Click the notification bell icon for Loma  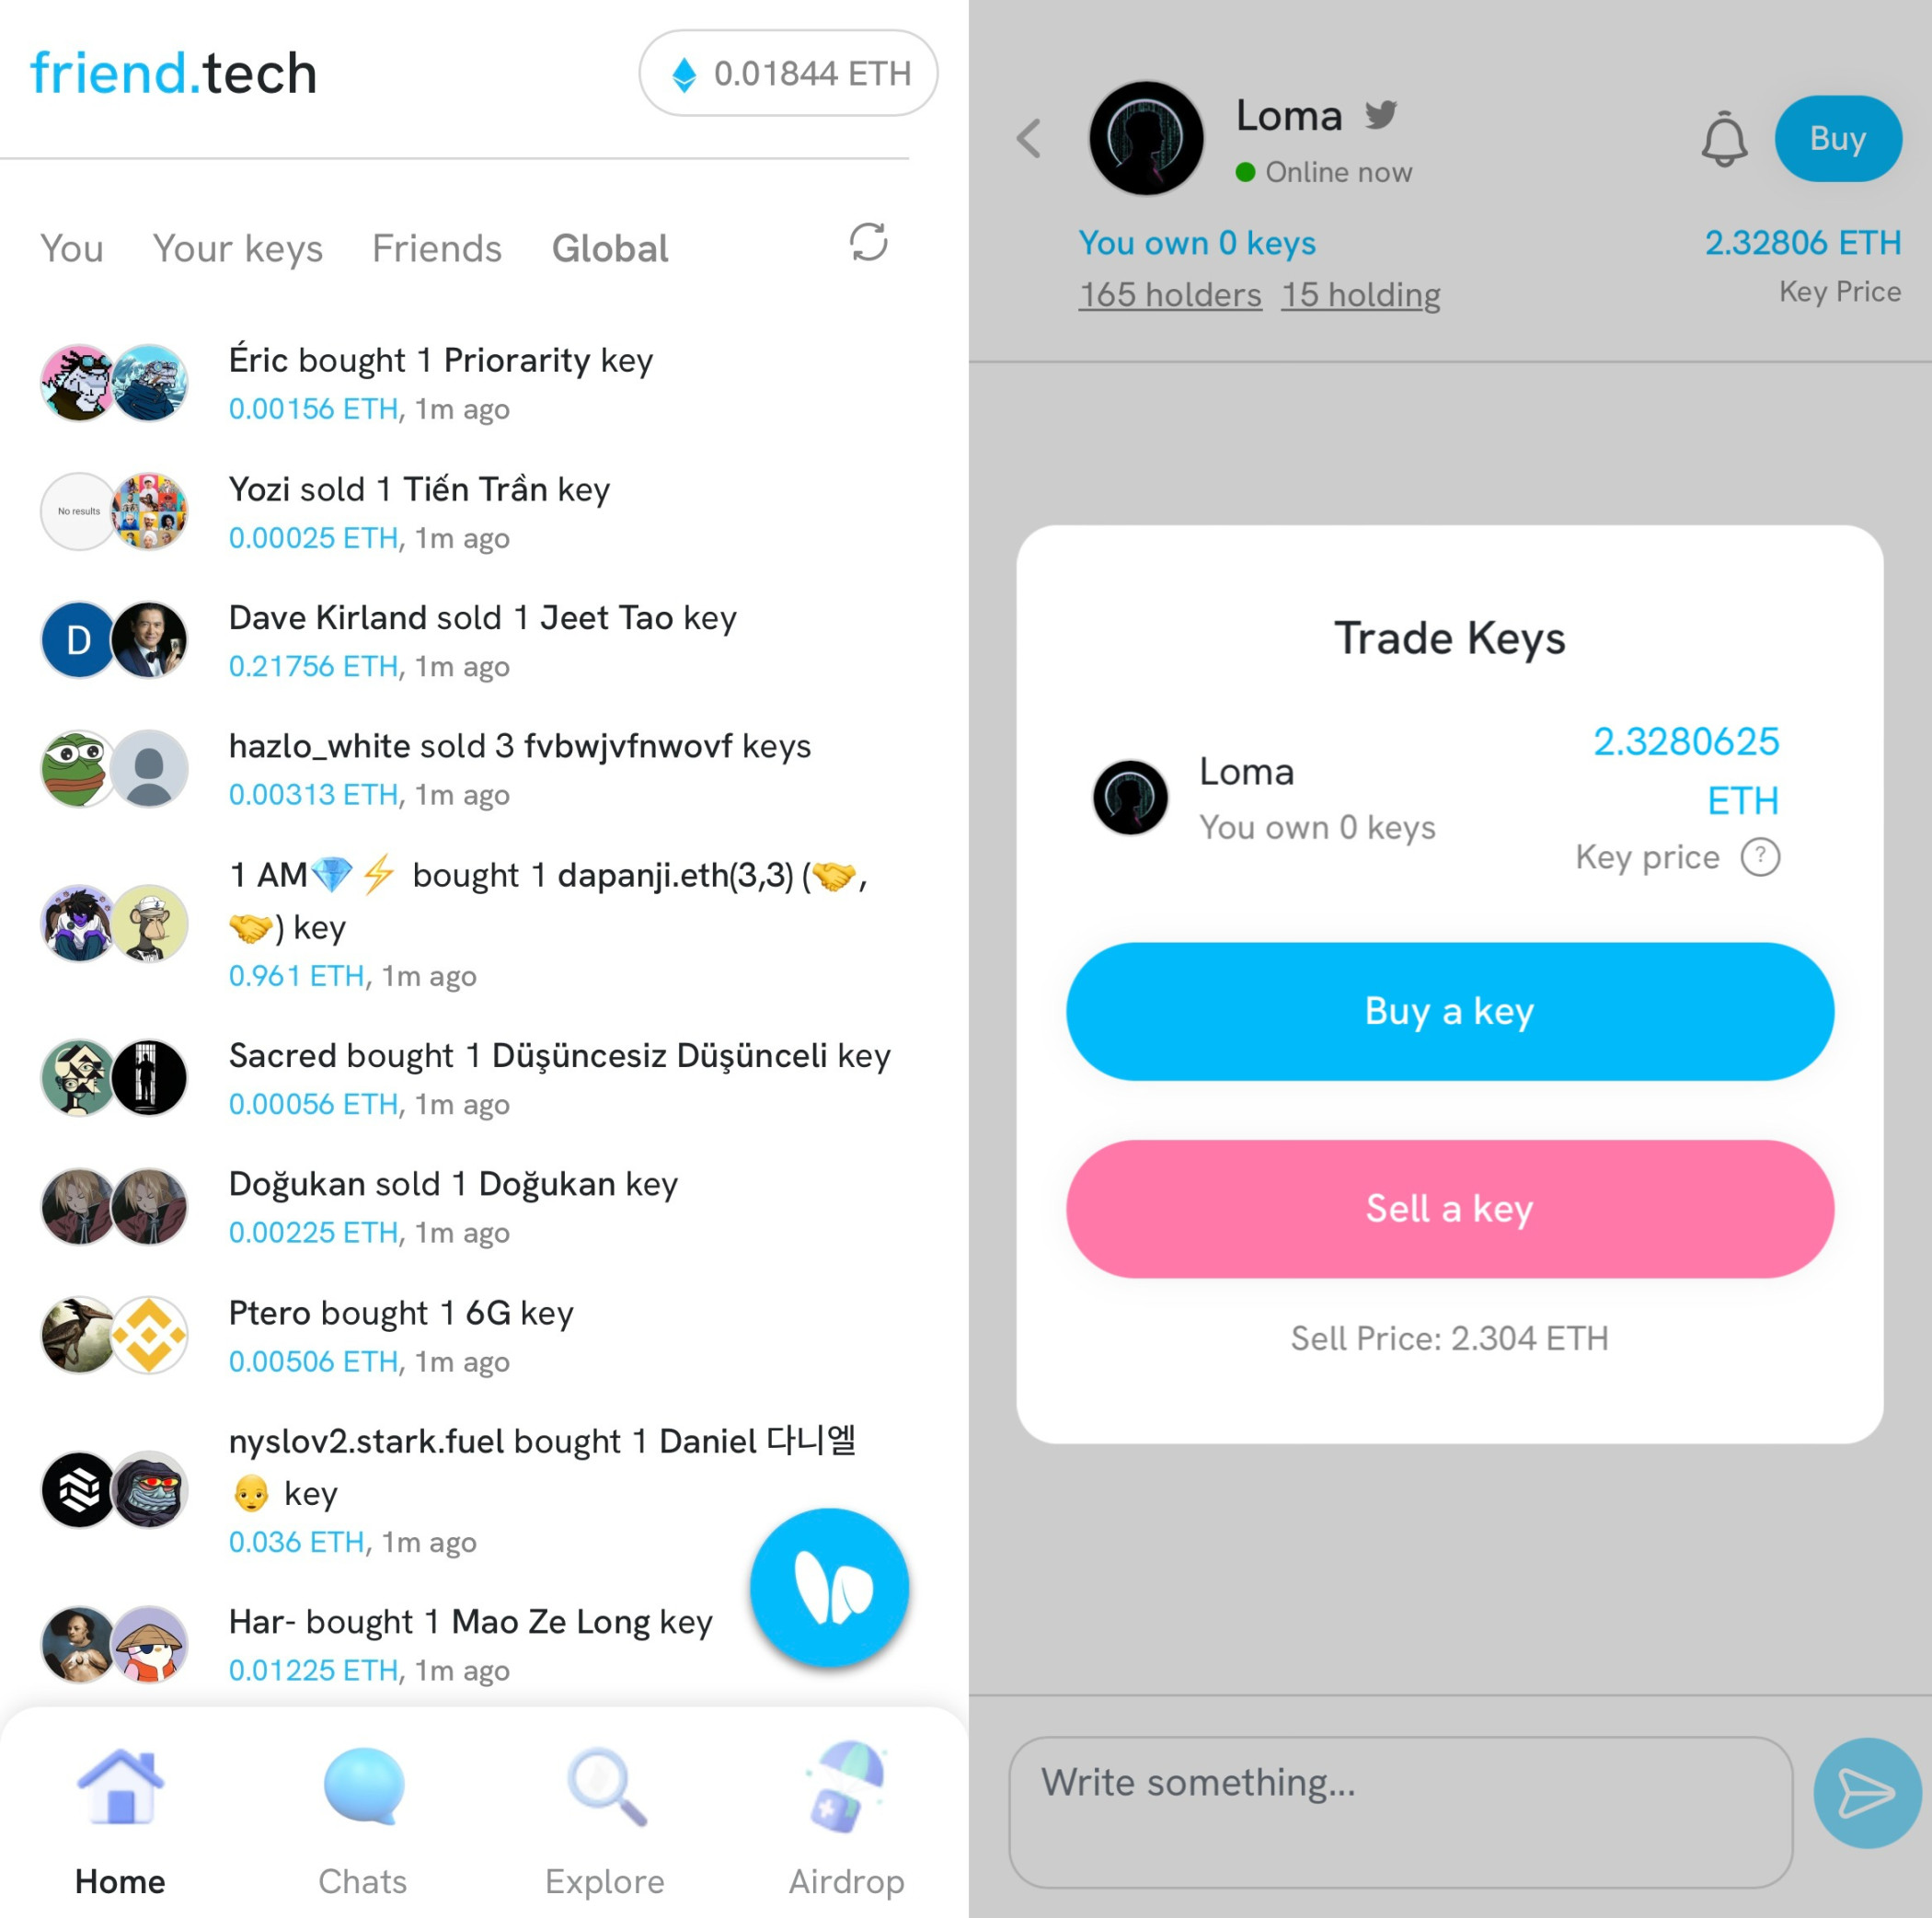[1723, 139]
